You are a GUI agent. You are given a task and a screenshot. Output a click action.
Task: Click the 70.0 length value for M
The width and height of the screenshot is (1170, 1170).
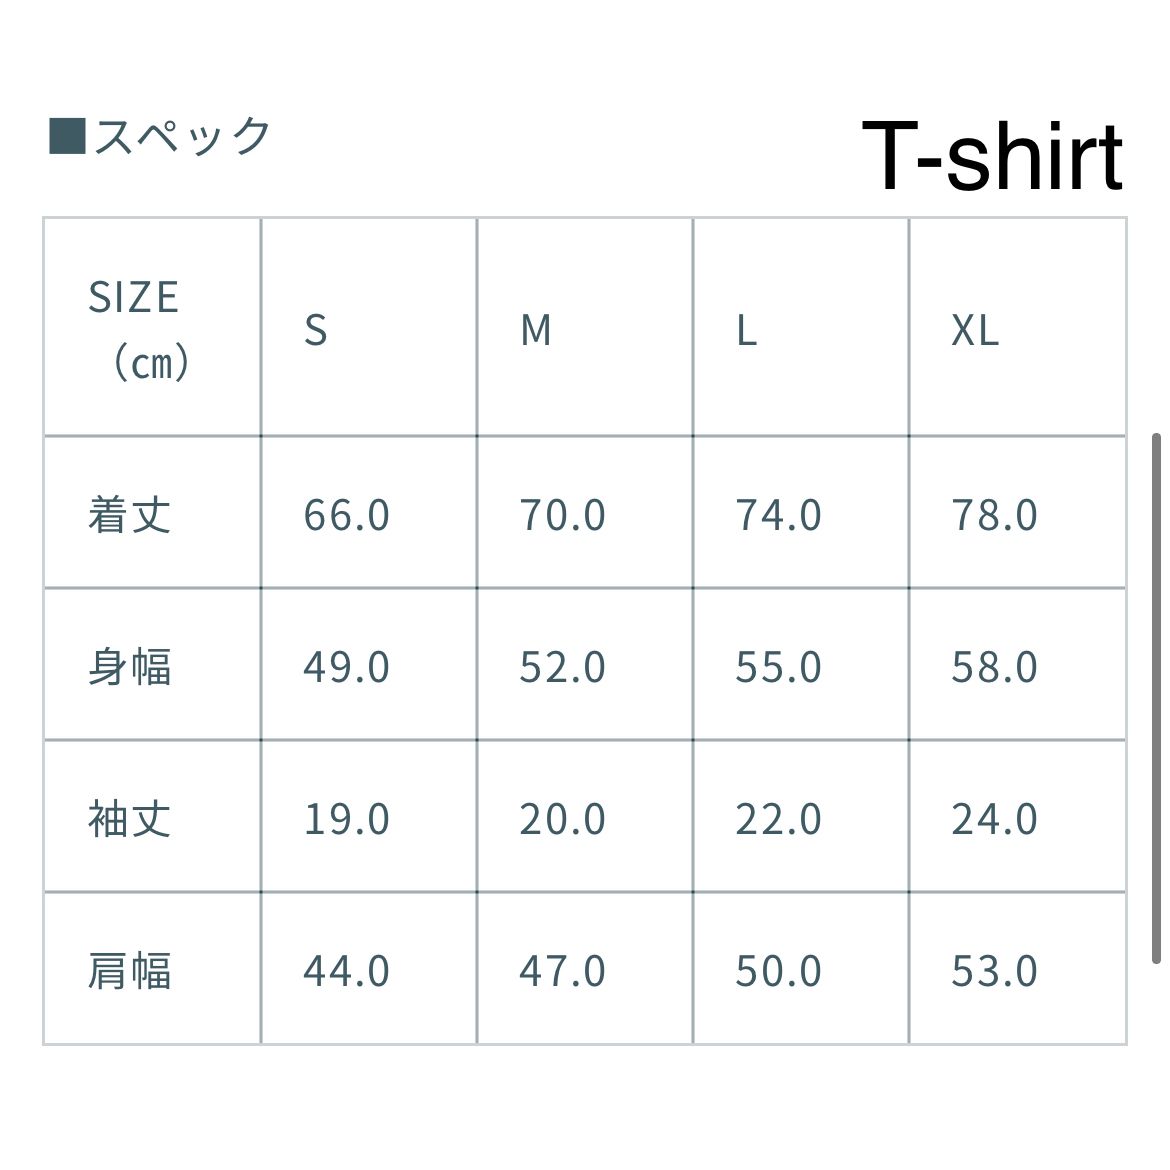click(x=562, y=515)
